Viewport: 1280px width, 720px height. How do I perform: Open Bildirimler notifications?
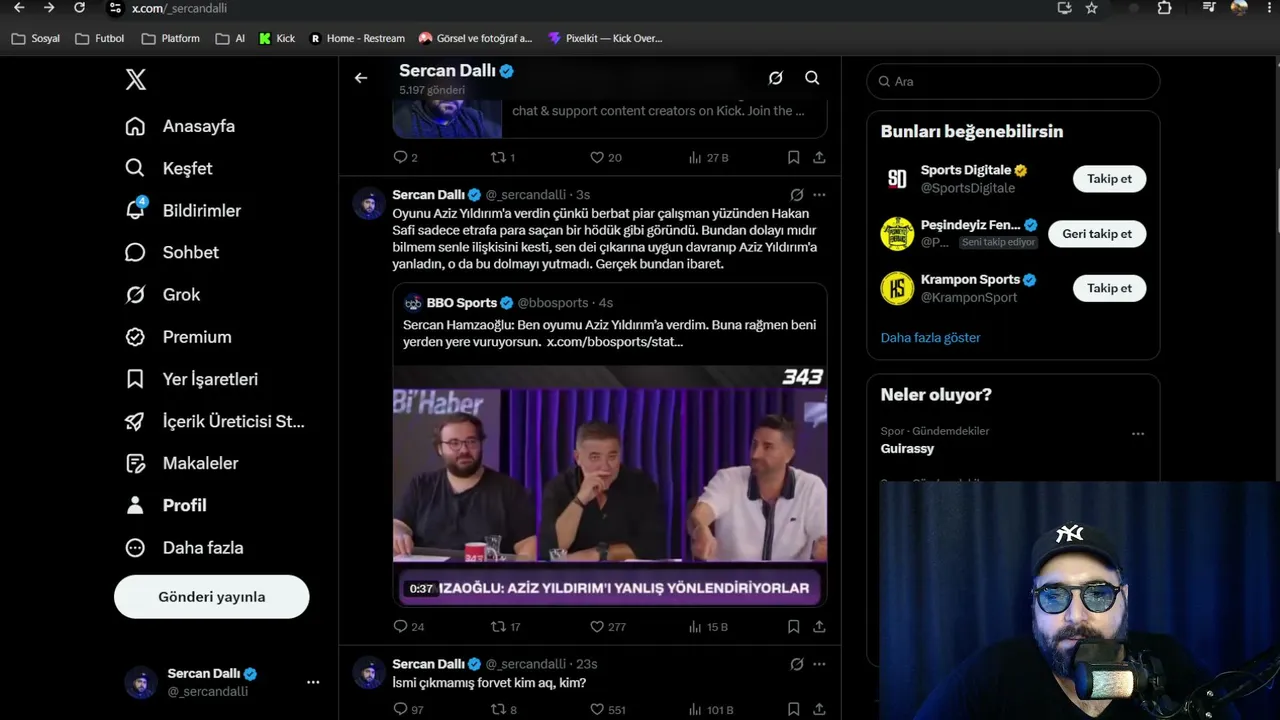[x=183, y=210]
